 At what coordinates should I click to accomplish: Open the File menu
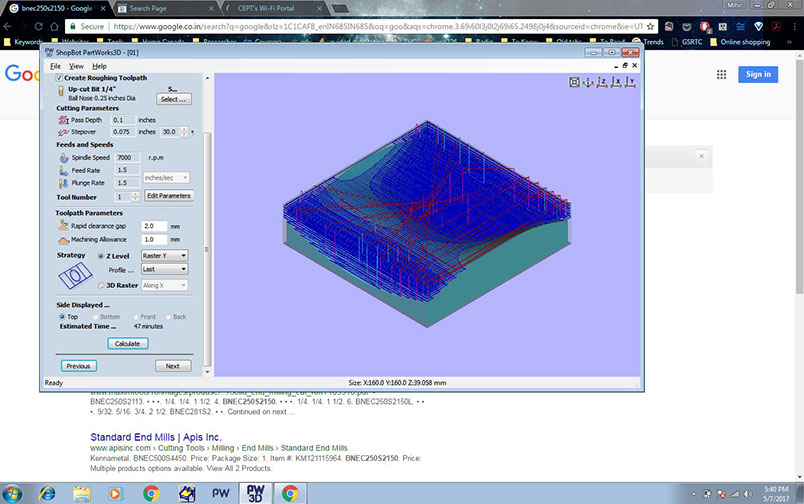point(55,66)
